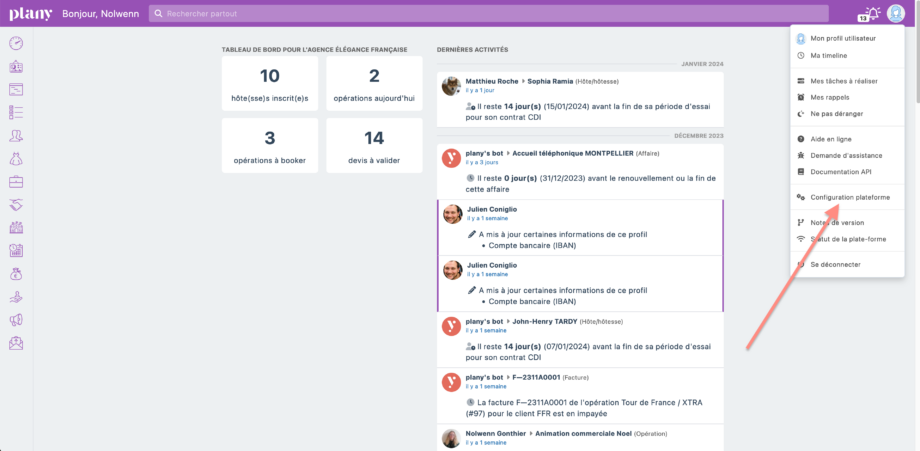Collapse the user avatar menu
Screen dimensions: 920x451
(x=896, y=13)
